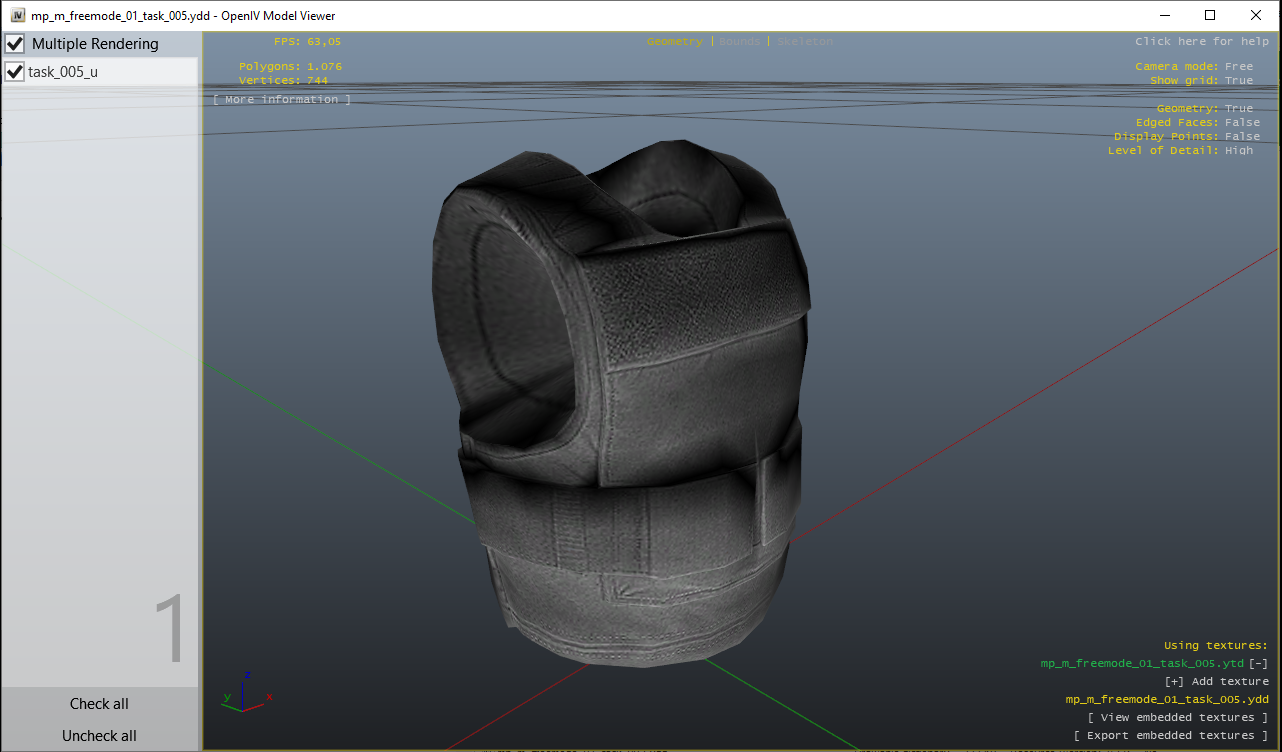Screen dimensions: 1282x752
Task: Open View embedded textures
Action: [1178, 717]
